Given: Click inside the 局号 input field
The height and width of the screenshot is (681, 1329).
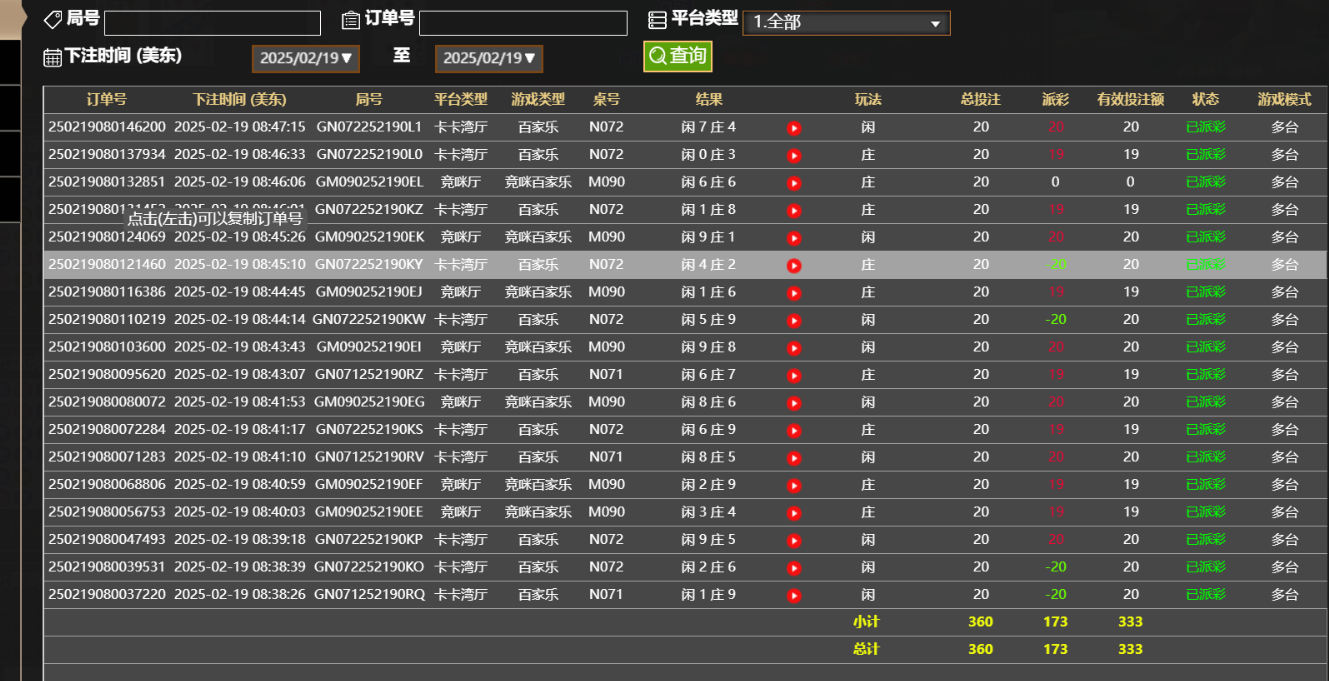Looking at the screenshot, I should pyautogui.click(x=212, y=21).
